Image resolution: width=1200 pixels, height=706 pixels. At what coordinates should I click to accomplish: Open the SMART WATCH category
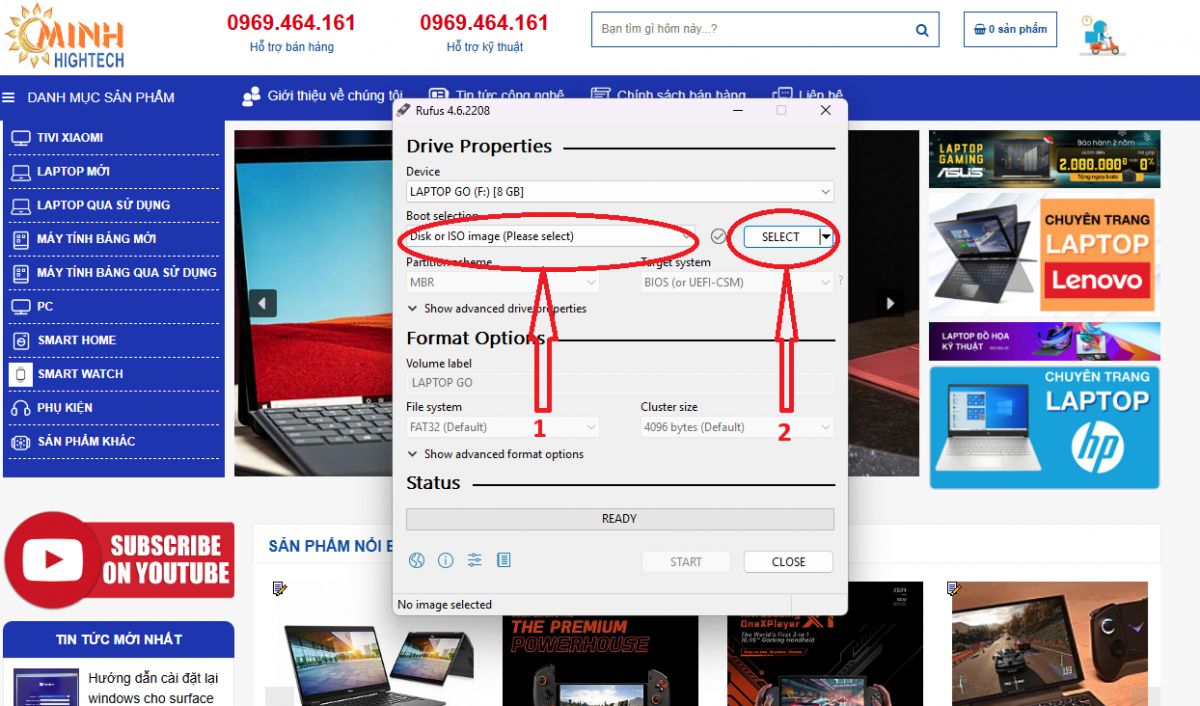(x=80, y=374)
